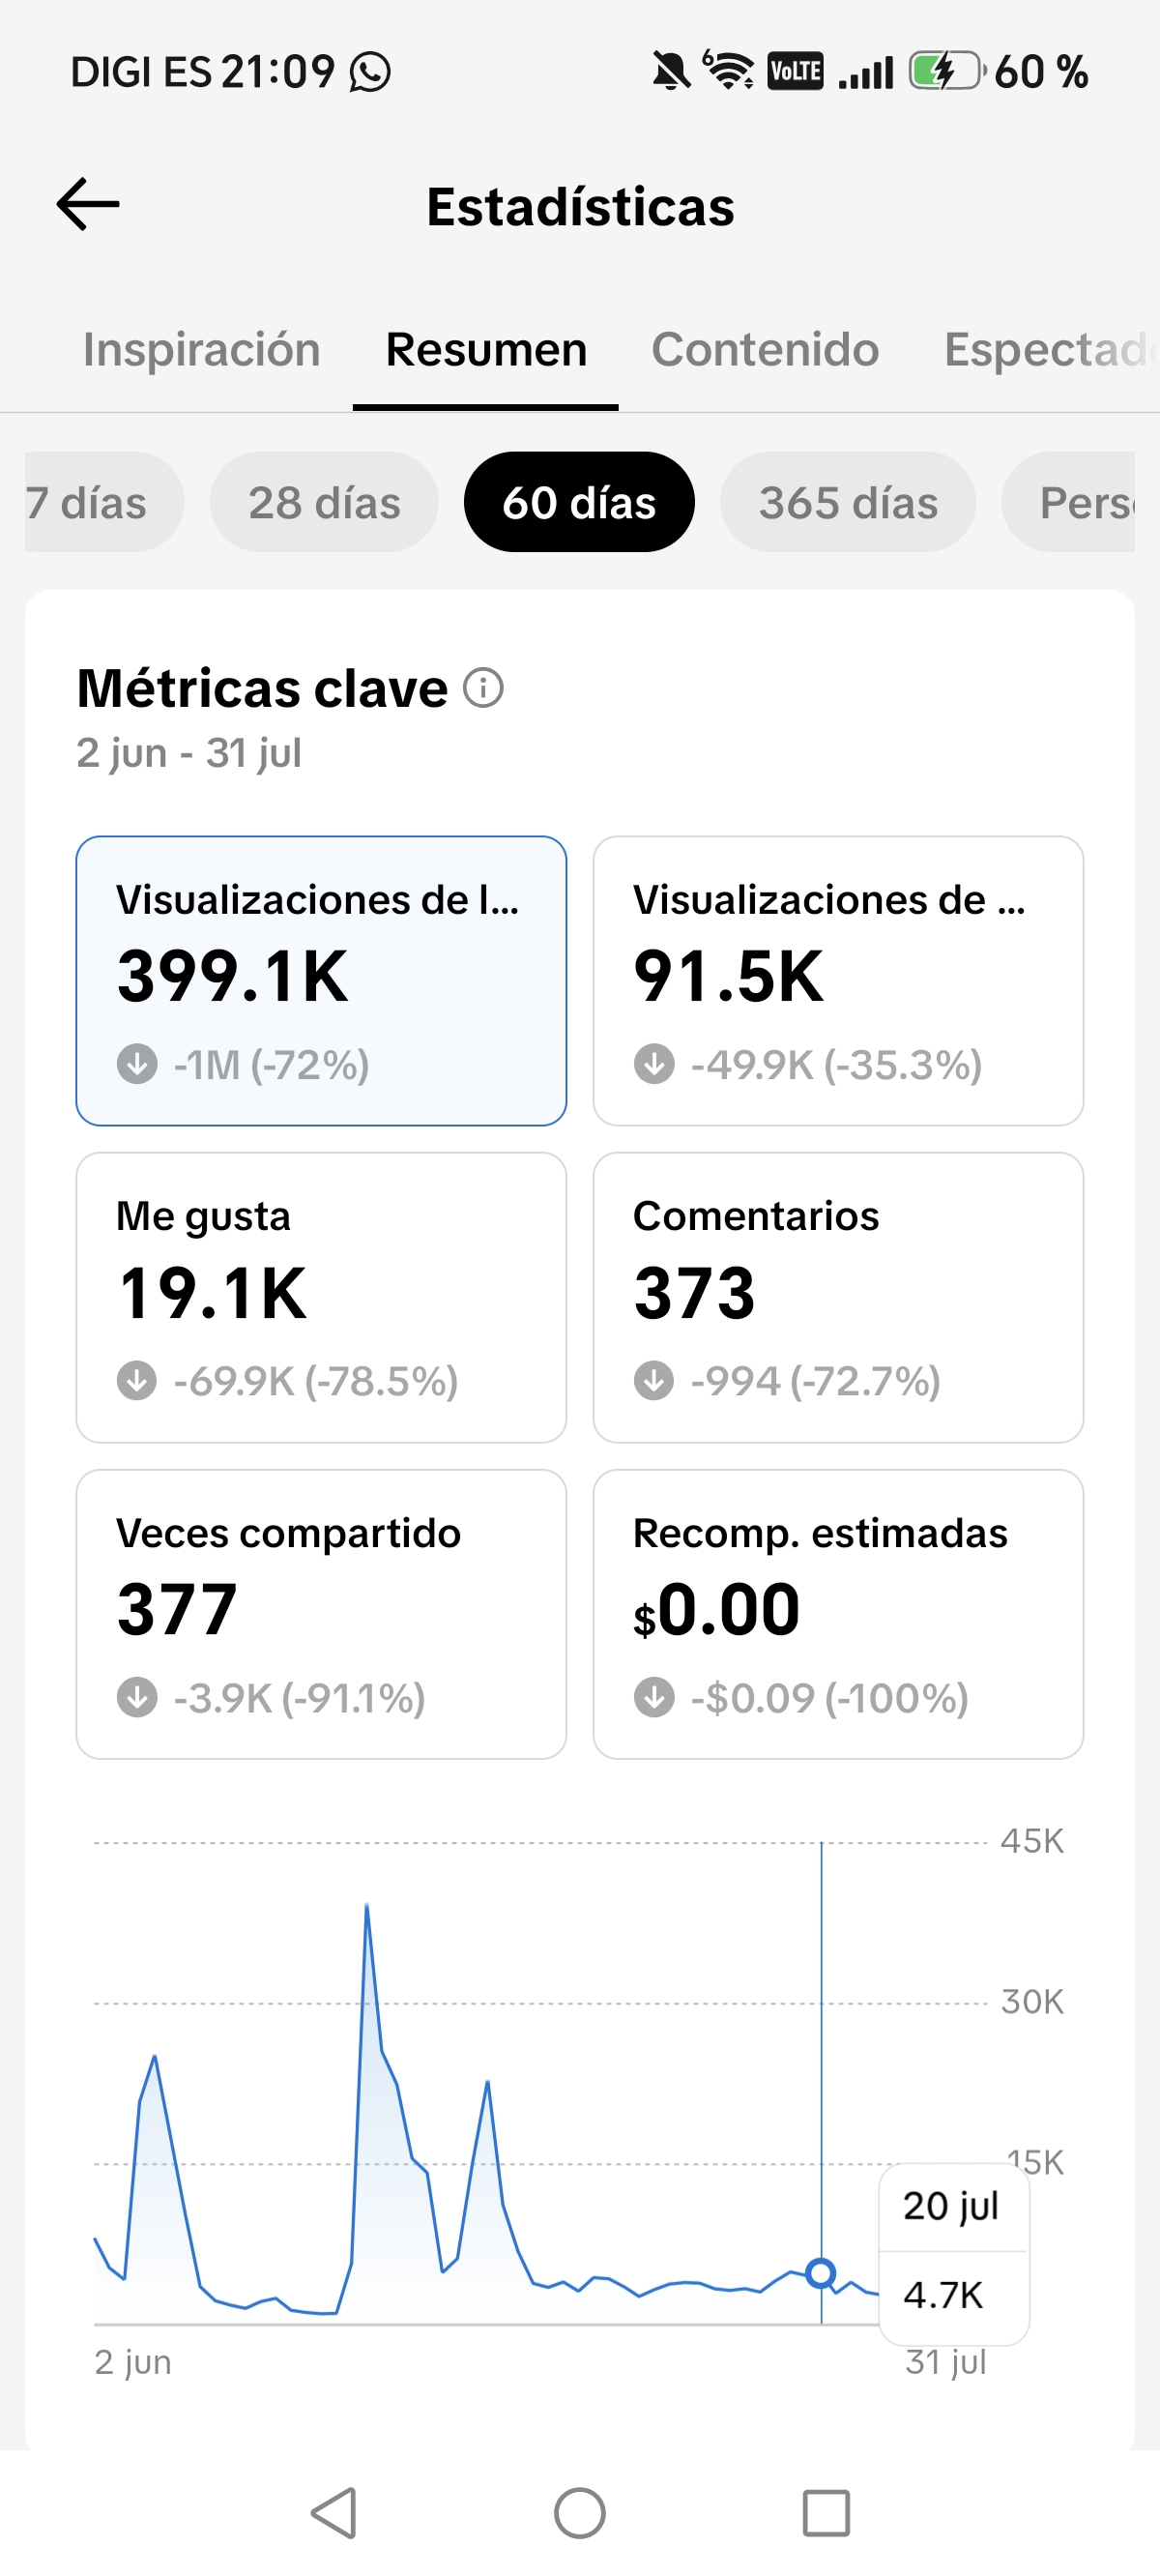Select the 28 días range chip
Image resolution: width=1160 pixels, height=2576 pixels.
tap(324, 502)
